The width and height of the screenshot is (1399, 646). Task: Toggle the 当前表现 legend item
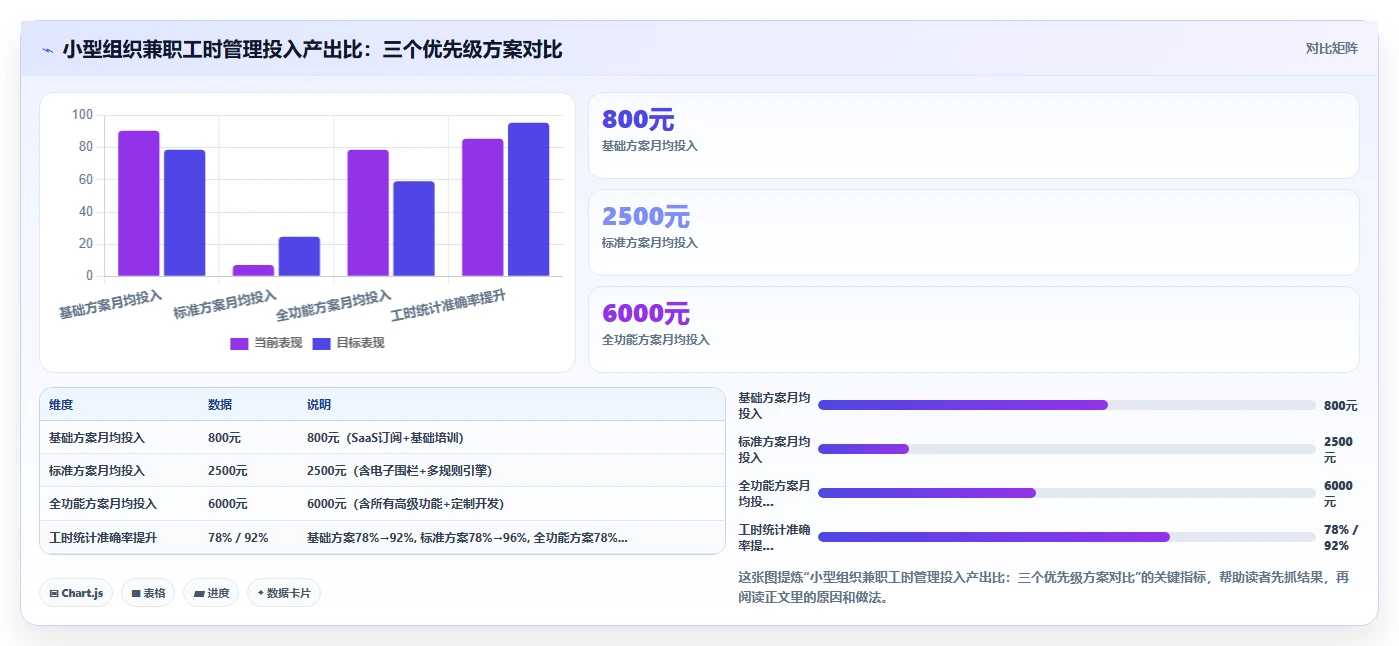(x=266, y=343)
